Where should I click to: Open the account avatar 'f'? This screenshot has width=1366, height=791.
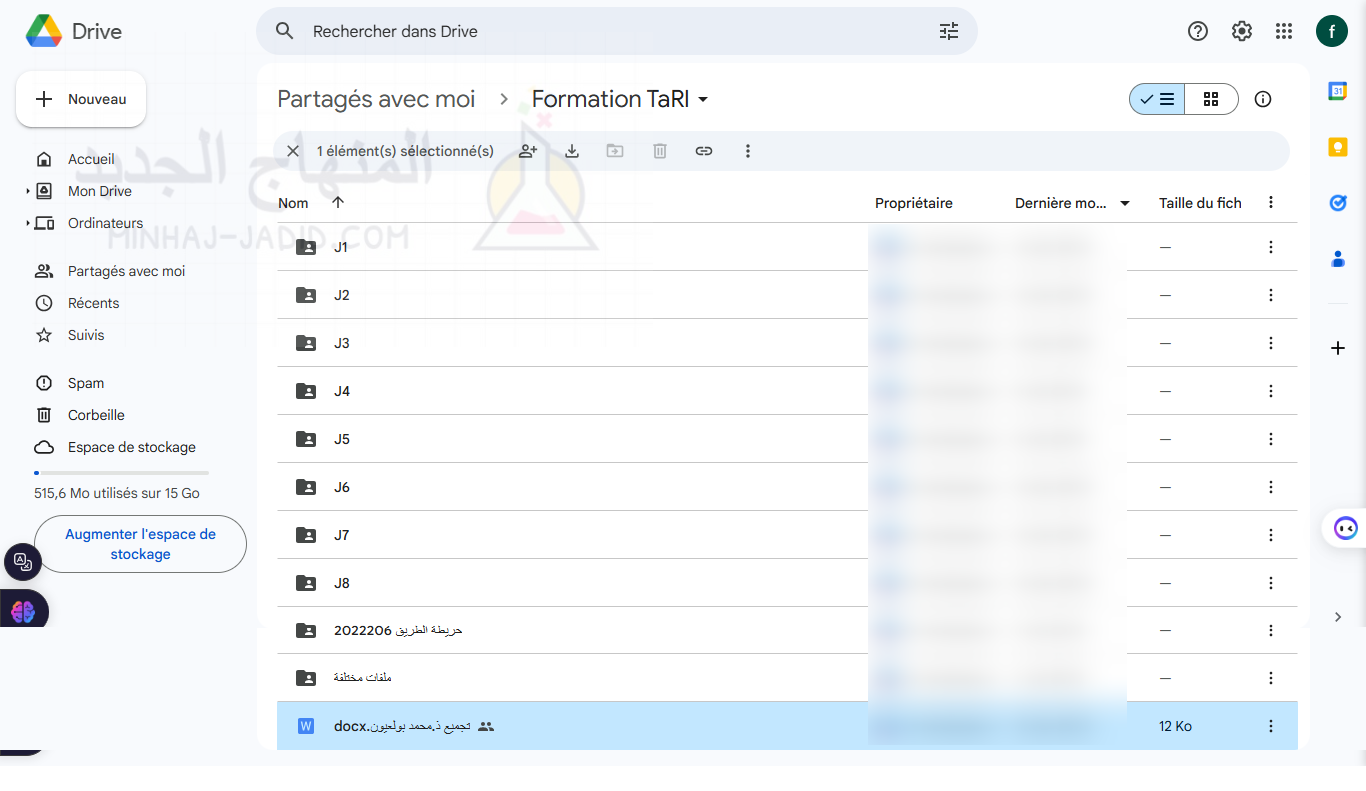click(x=1331, y=31)
